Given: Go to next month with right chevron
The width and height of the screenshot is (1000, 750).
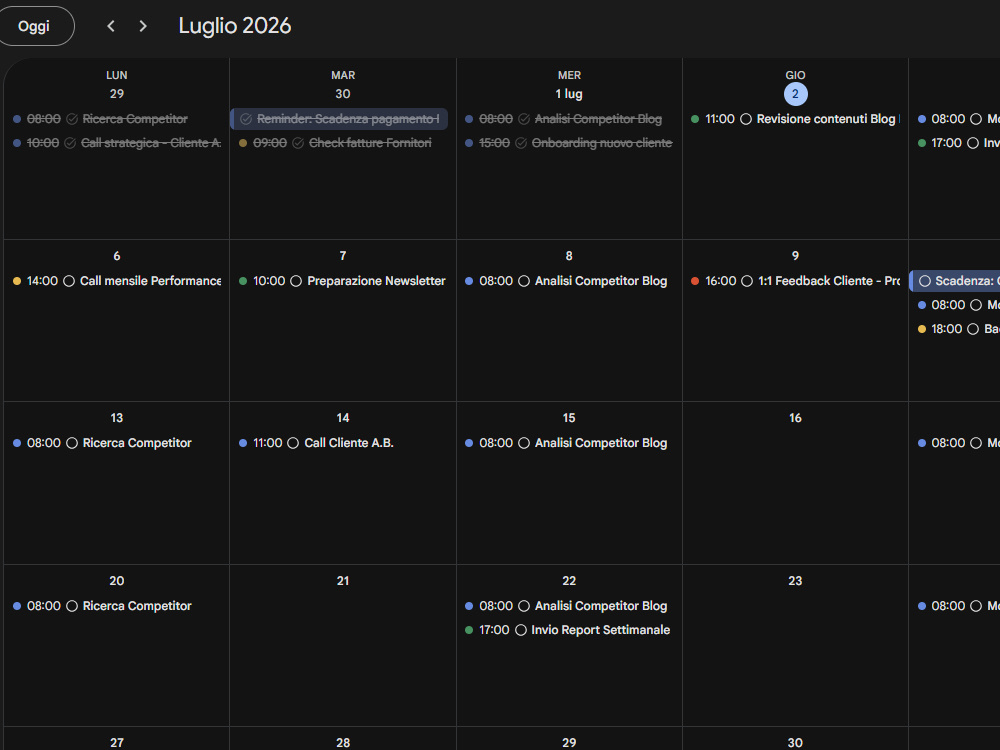Looking at the screenshot, I should pos(143,26).
